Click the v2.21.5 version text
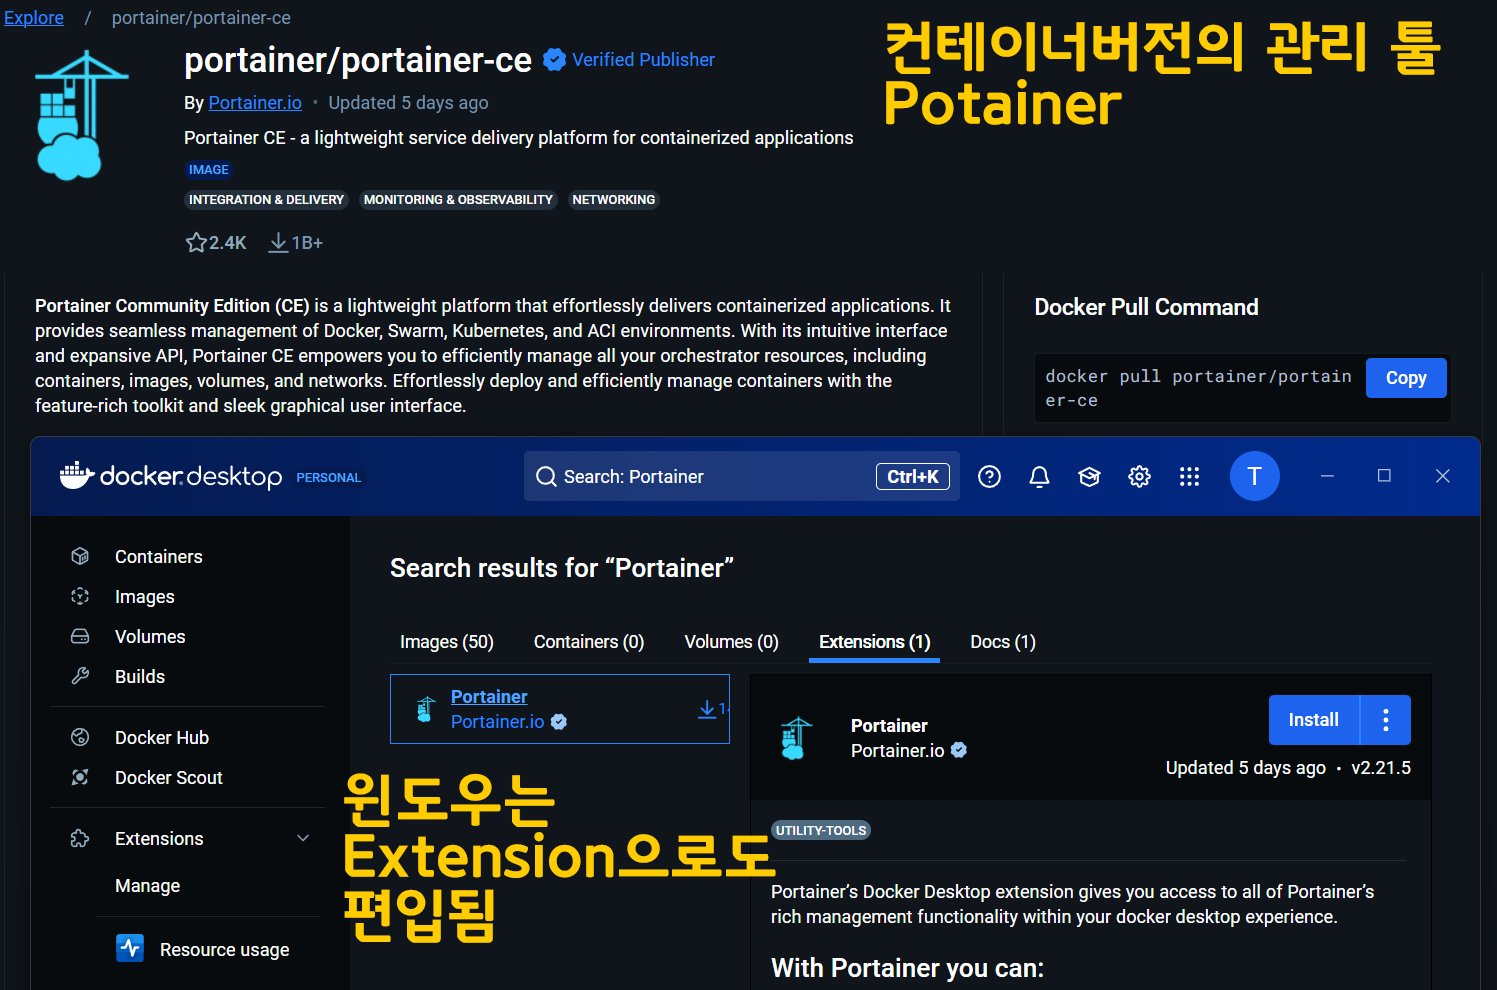The image size is (1497, 990). click(1381, 768)
